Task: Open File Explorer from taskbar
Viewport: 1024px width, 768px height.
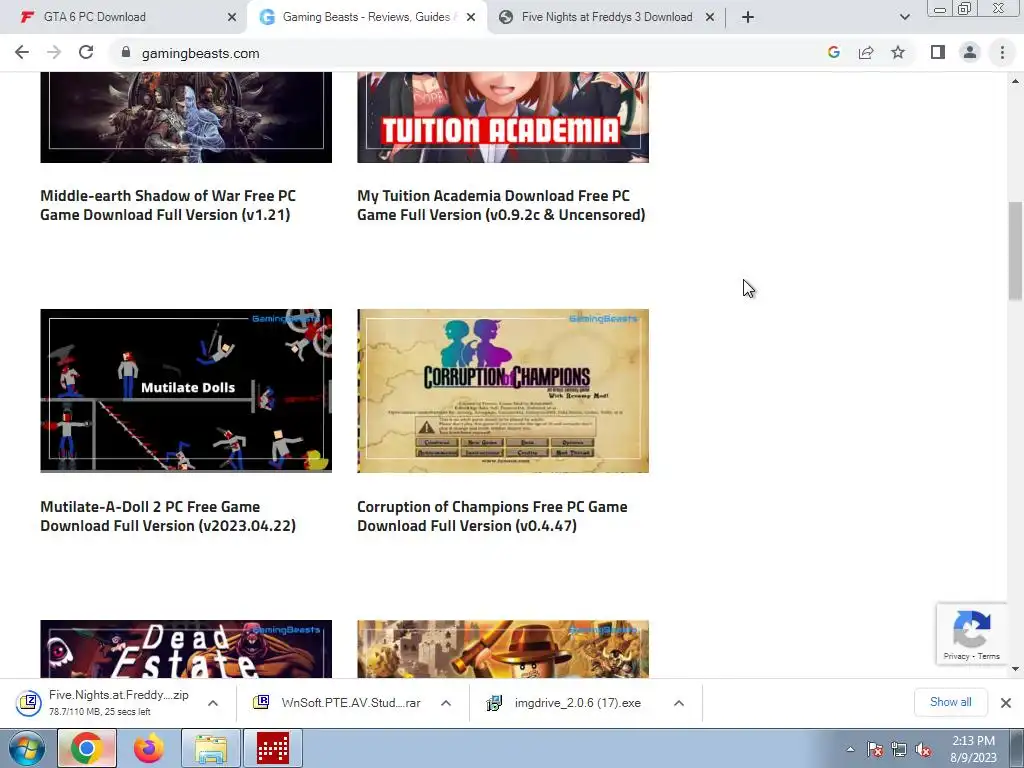Action: pos(211,748)
